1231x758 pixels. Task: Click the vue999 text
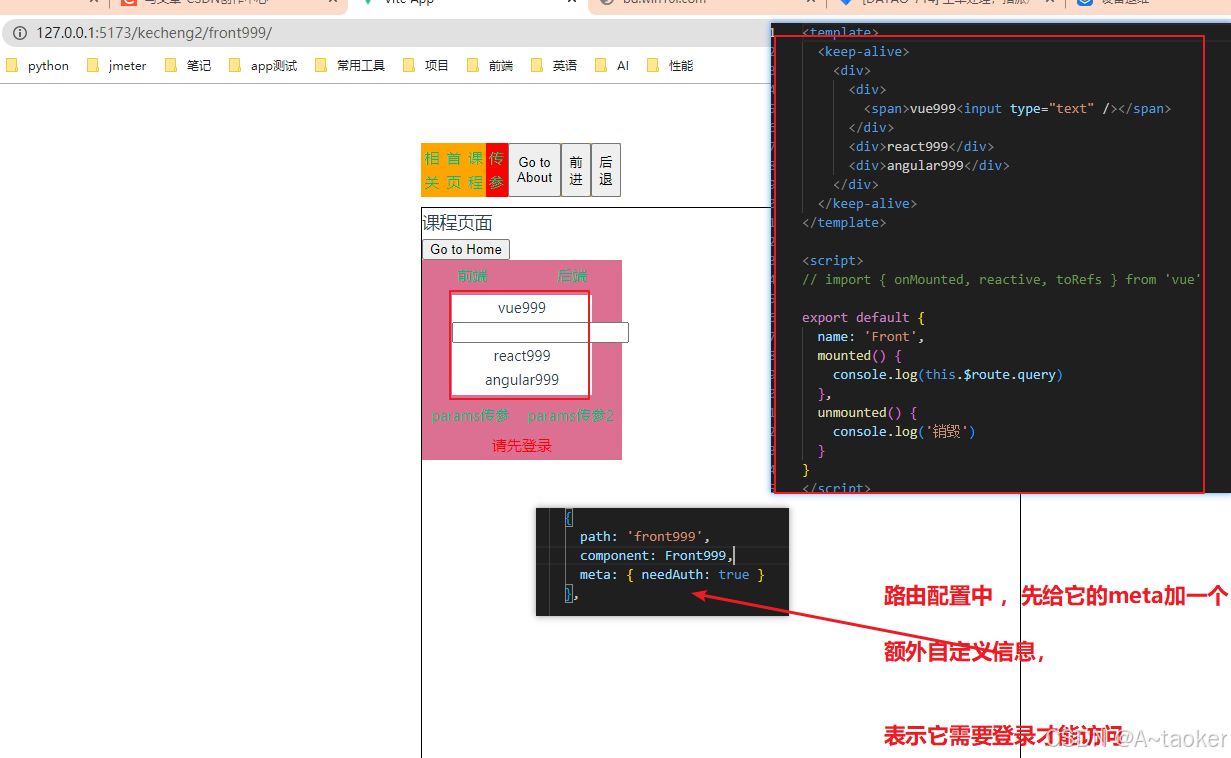click(x=522, y=307)
